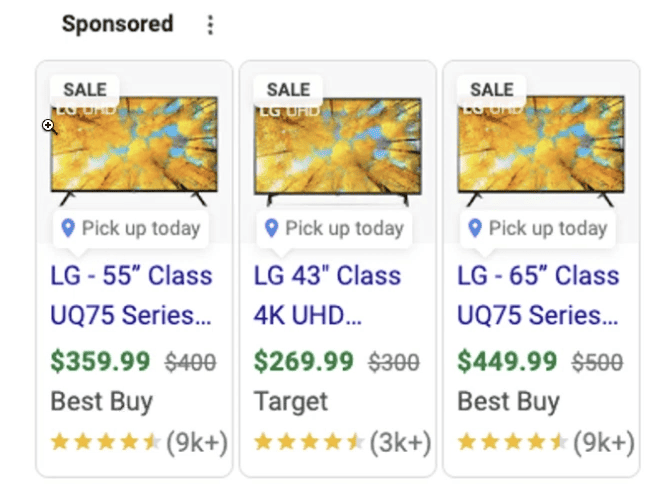Open the LG - 55" Class UQ75 Series link
Image resolution: width=656 pixels, height=486 pixels.
(132, 295)
